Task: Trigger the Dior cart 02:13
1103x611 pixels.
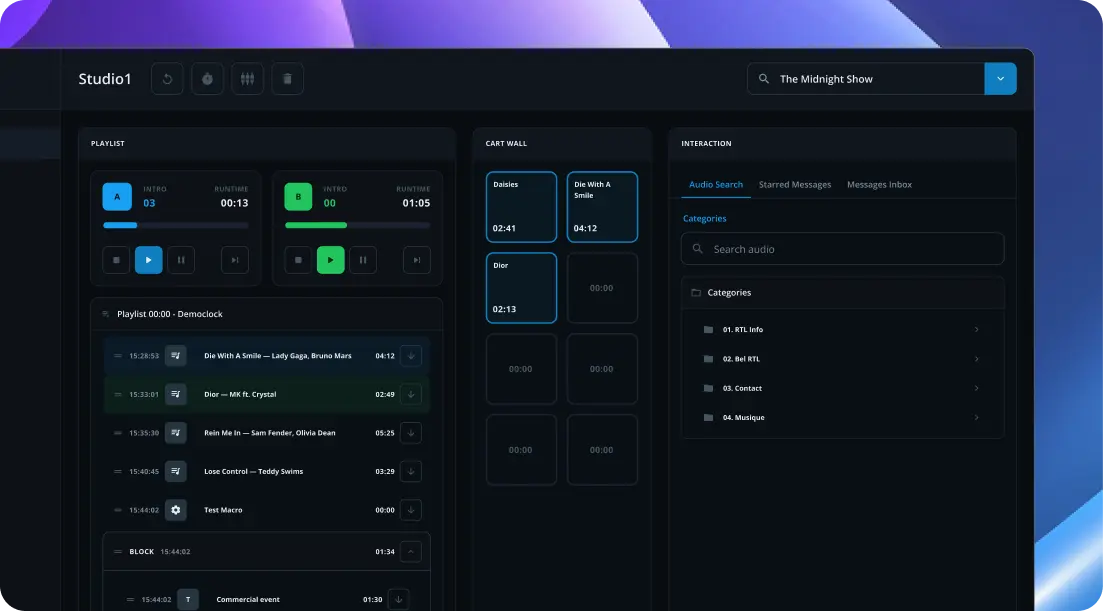Action: click(521, 288)
